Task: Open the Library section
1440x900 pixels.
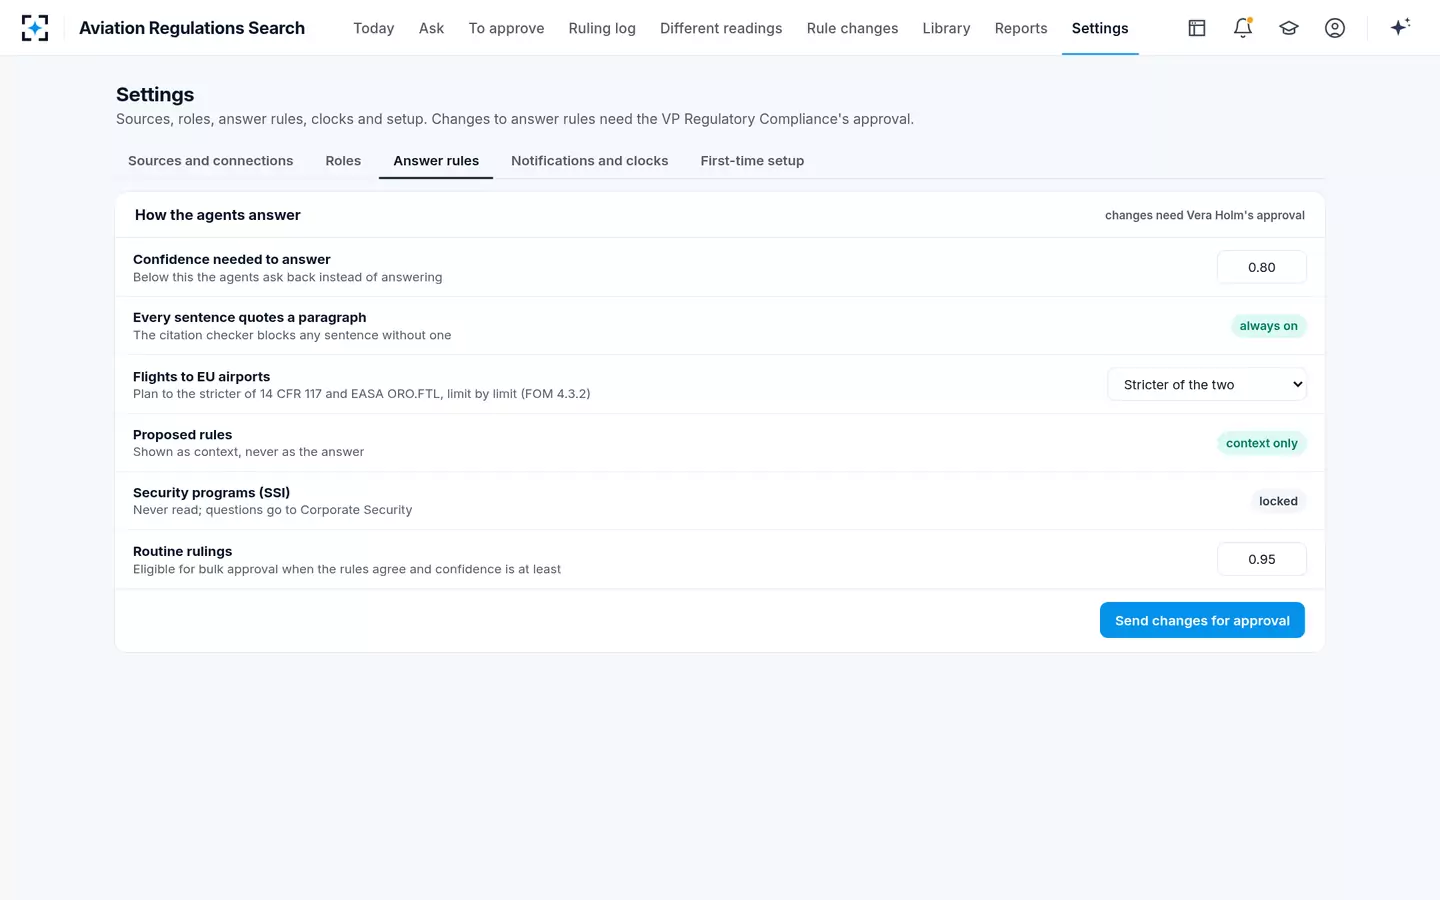Action: coord(947,28)
